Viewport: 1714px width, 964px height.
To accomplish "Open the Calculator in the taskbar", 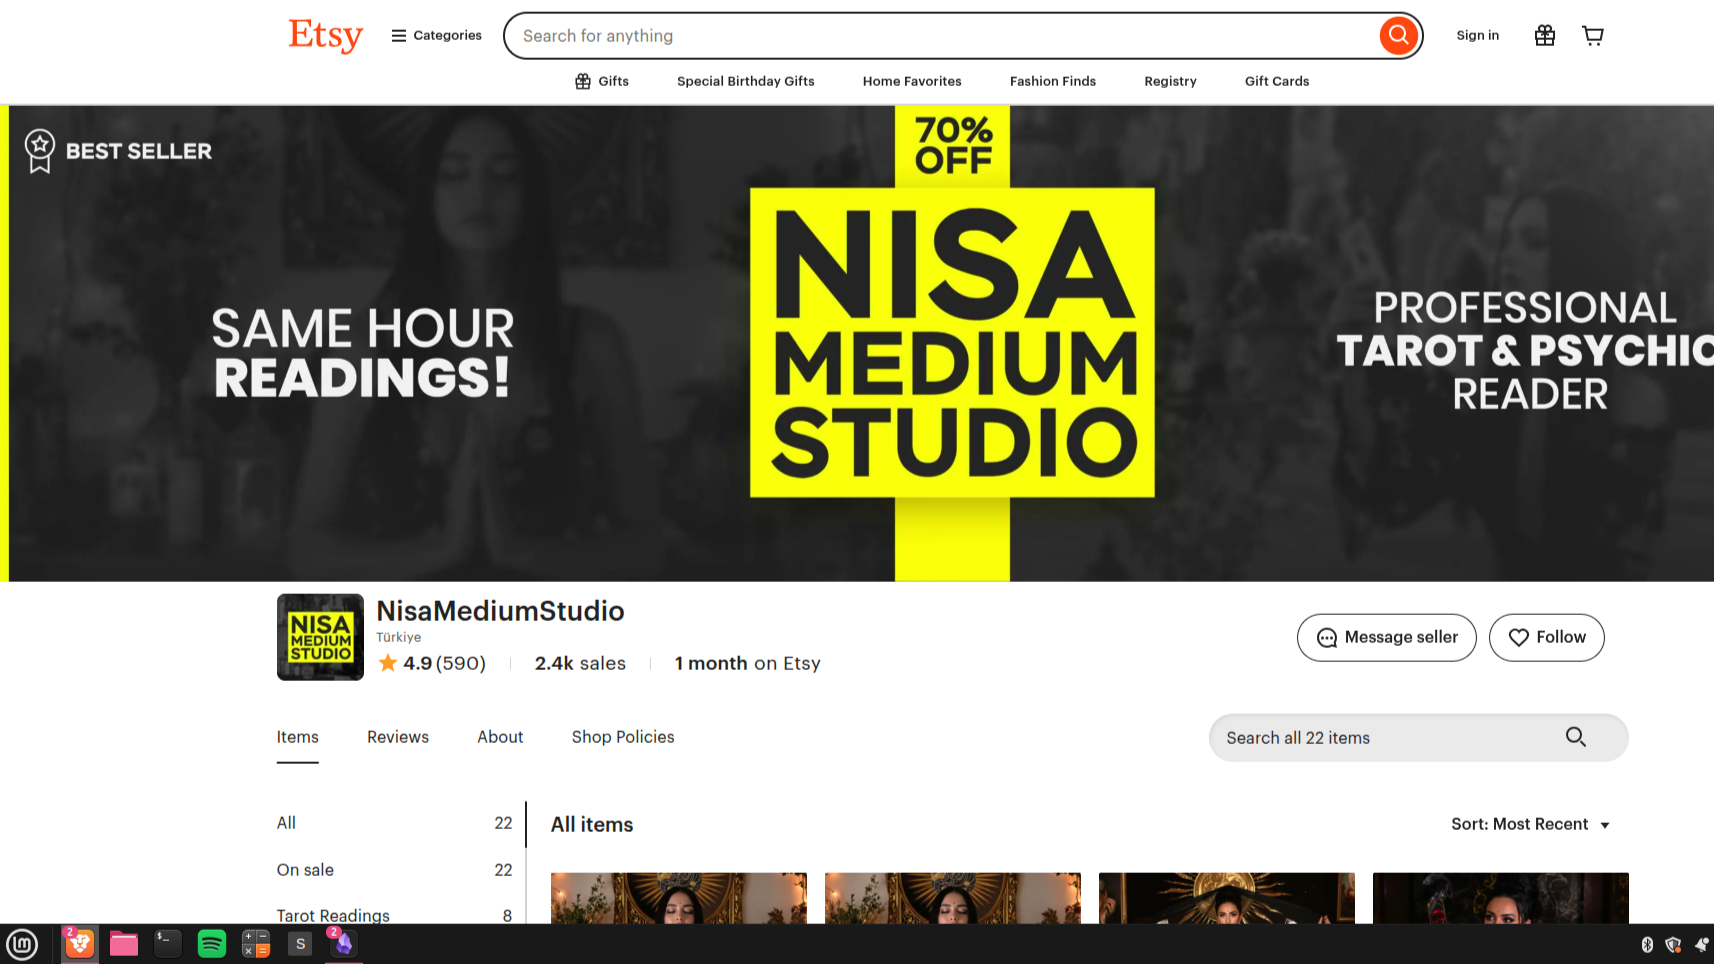I will [x=256, y=944].
